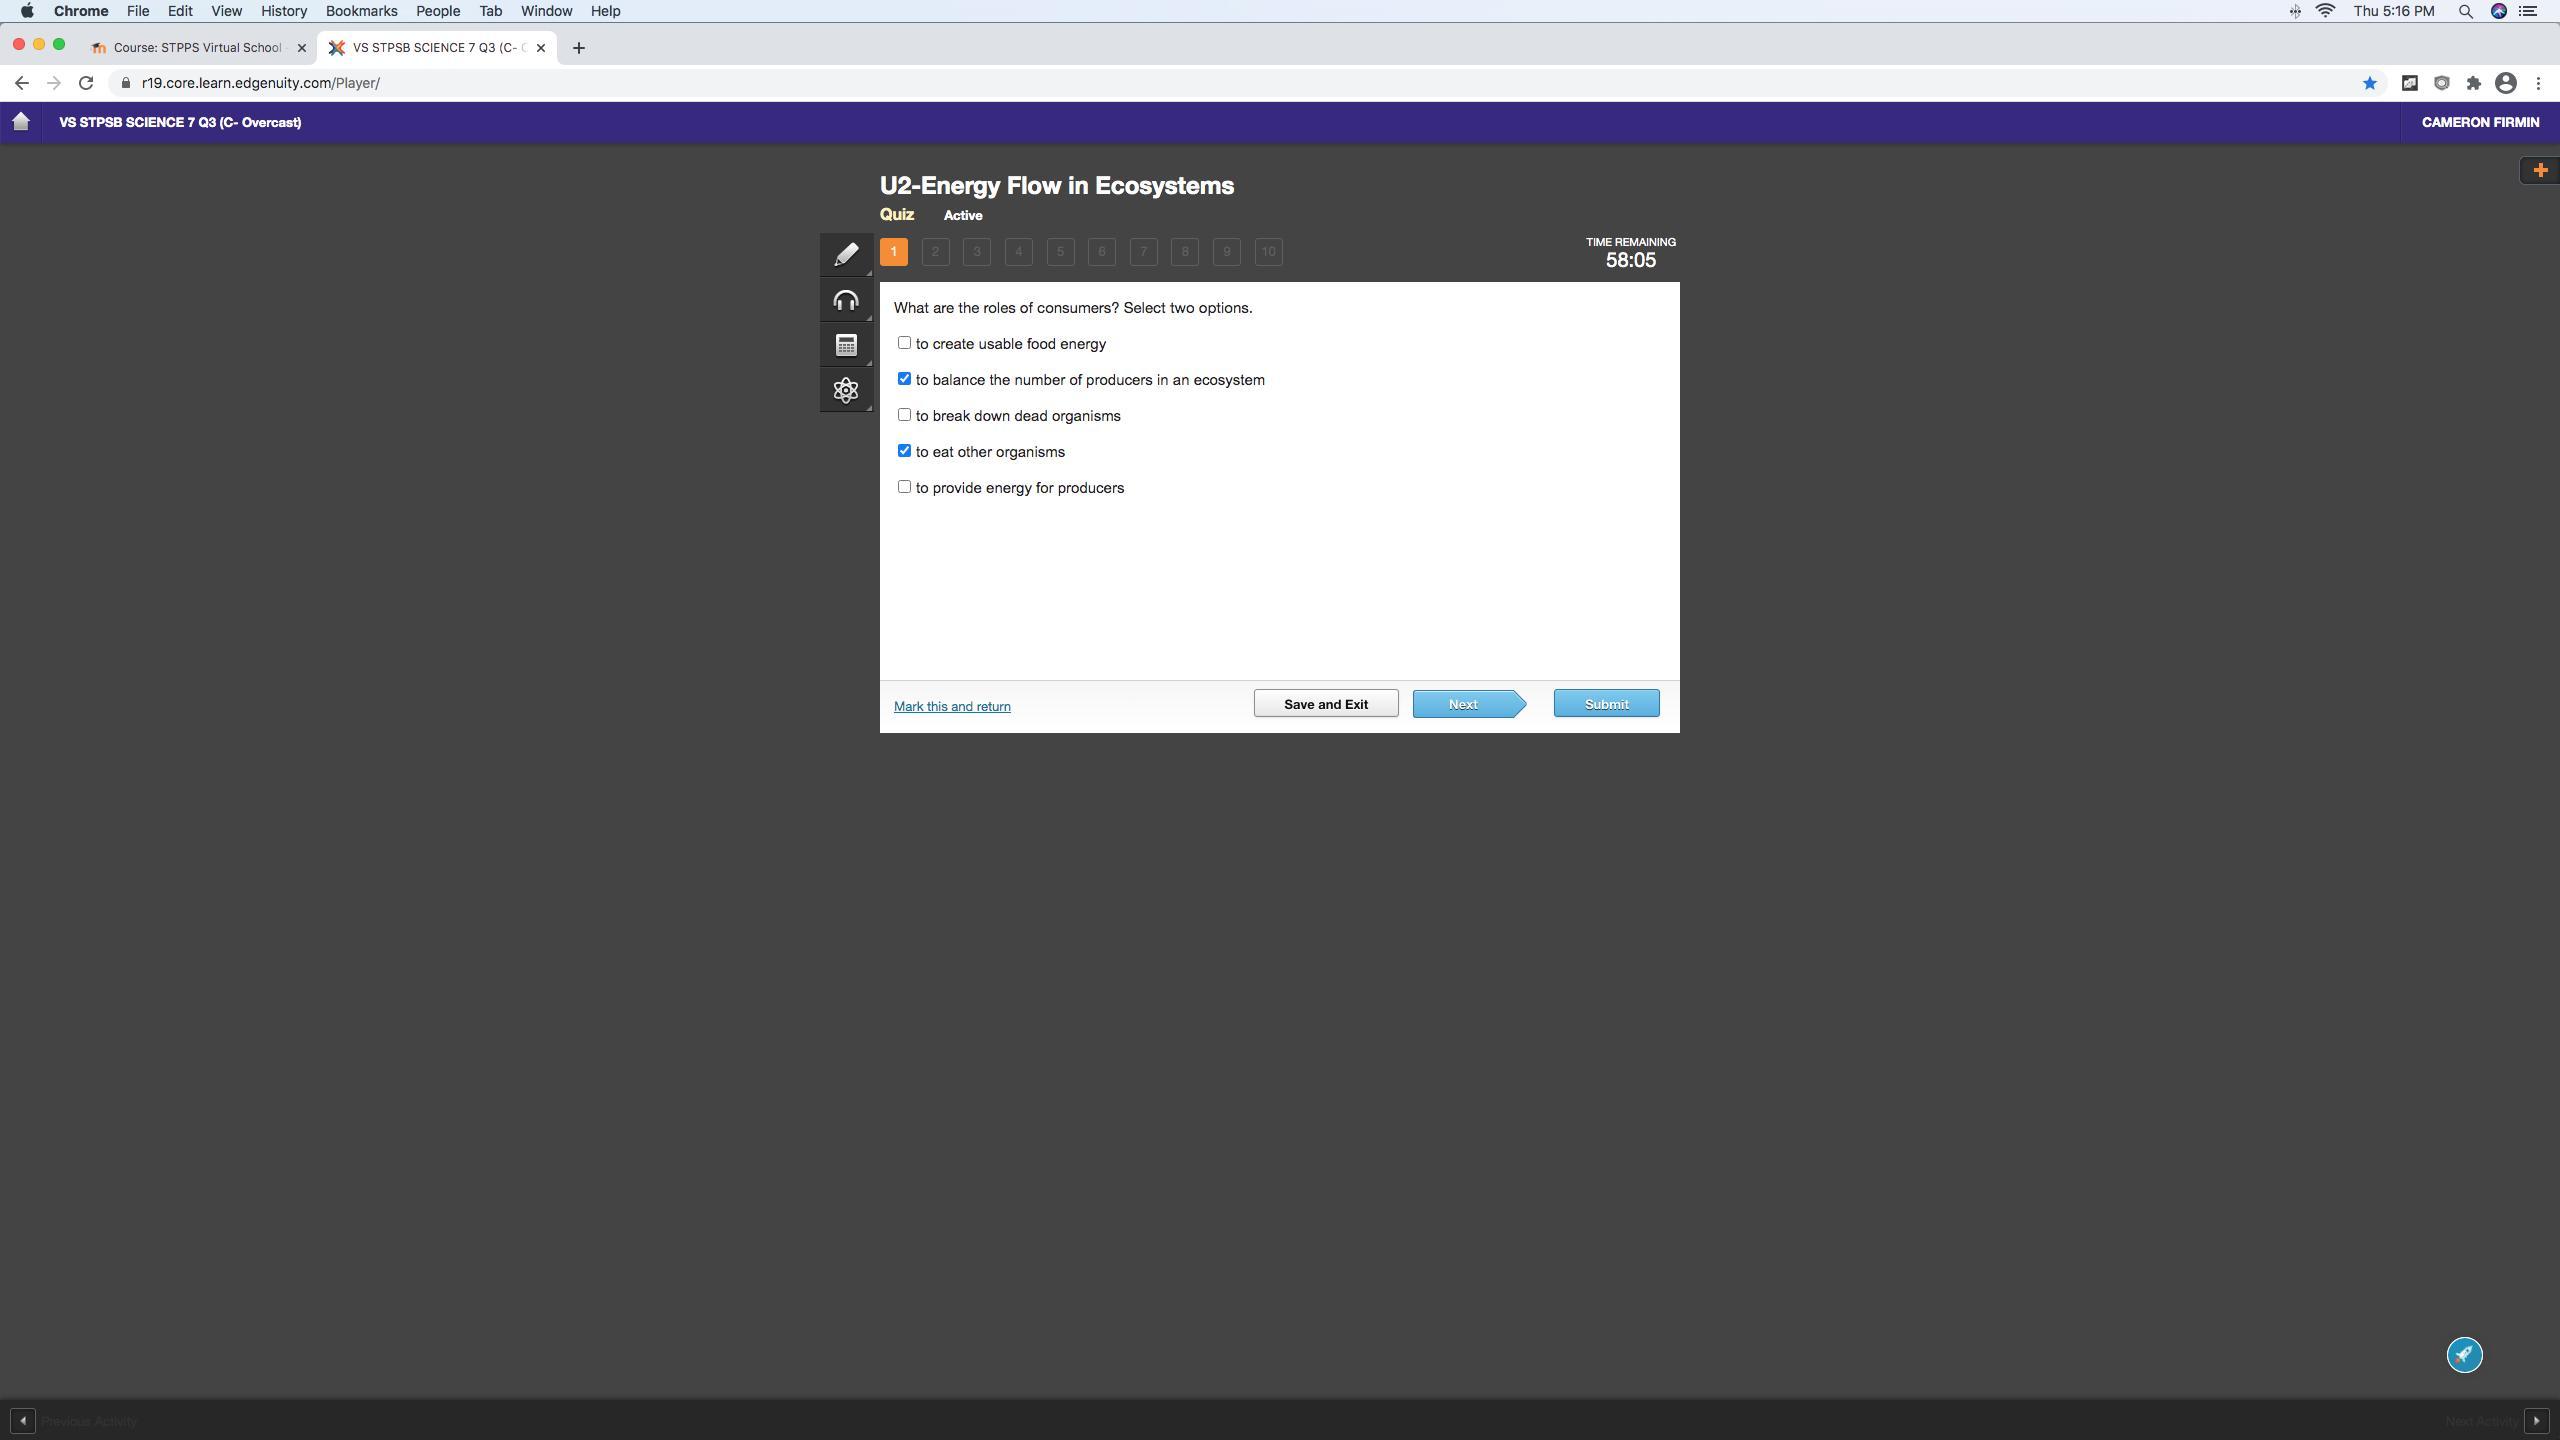
Task: Click the Next button
Action: point(1464,704)
